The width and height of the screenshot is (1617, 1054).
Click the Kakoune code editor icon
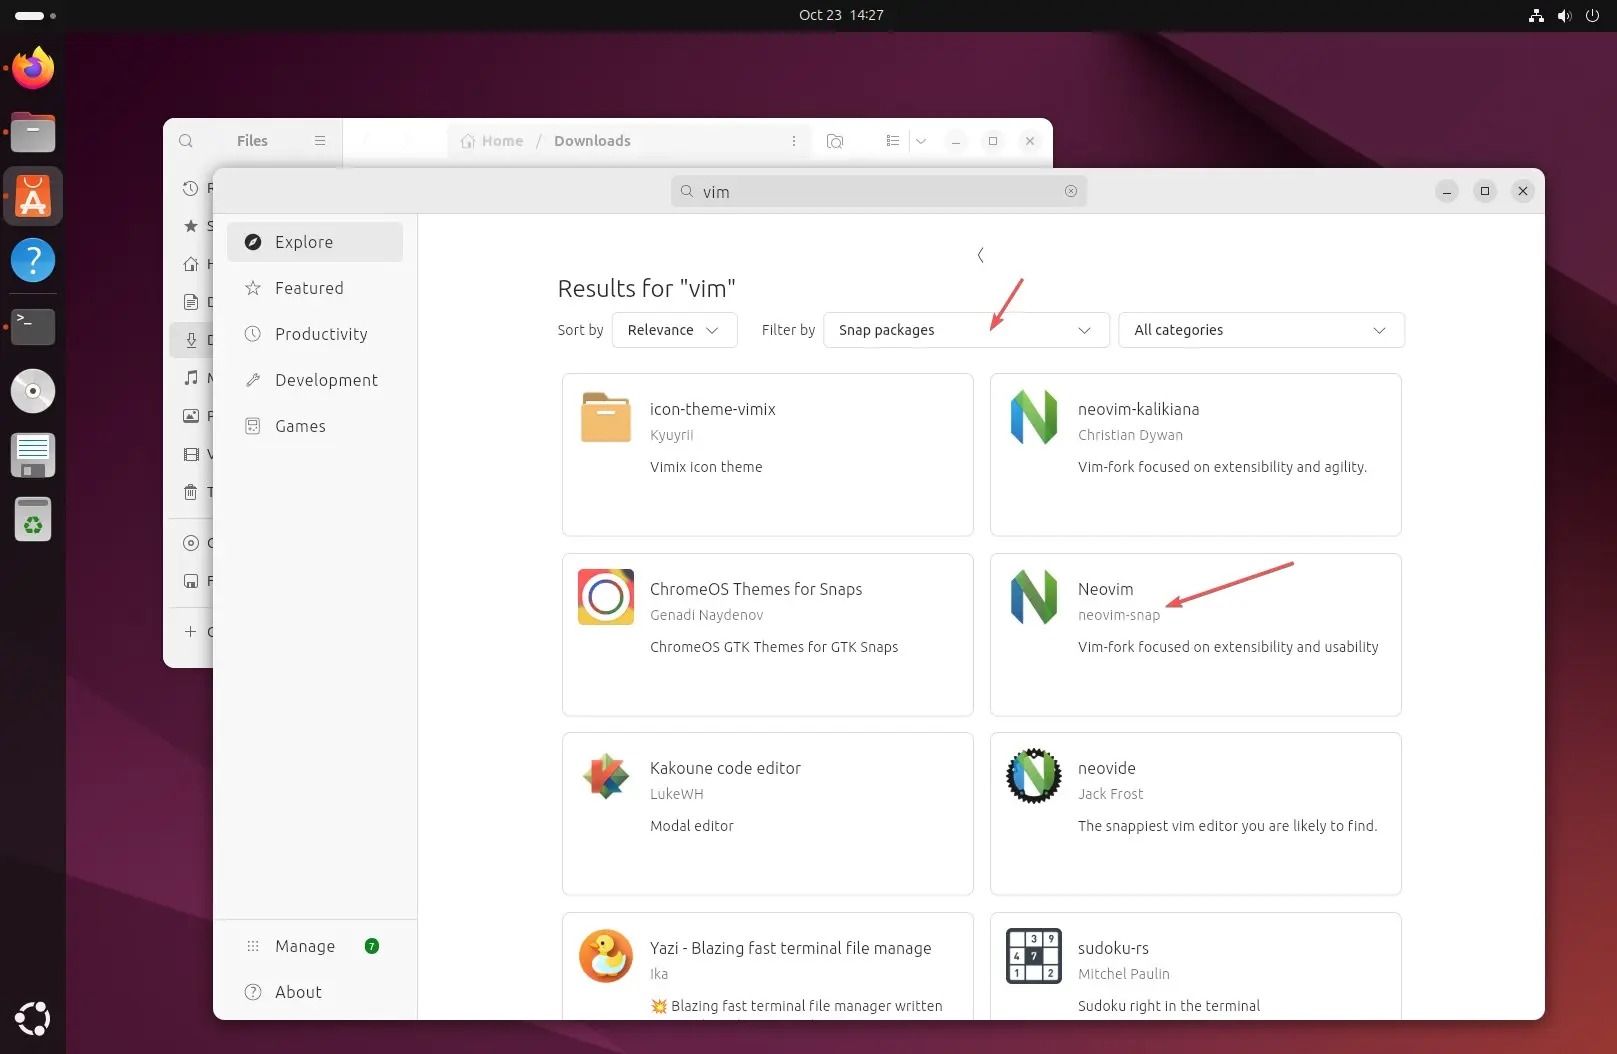[x=606, y=776]
